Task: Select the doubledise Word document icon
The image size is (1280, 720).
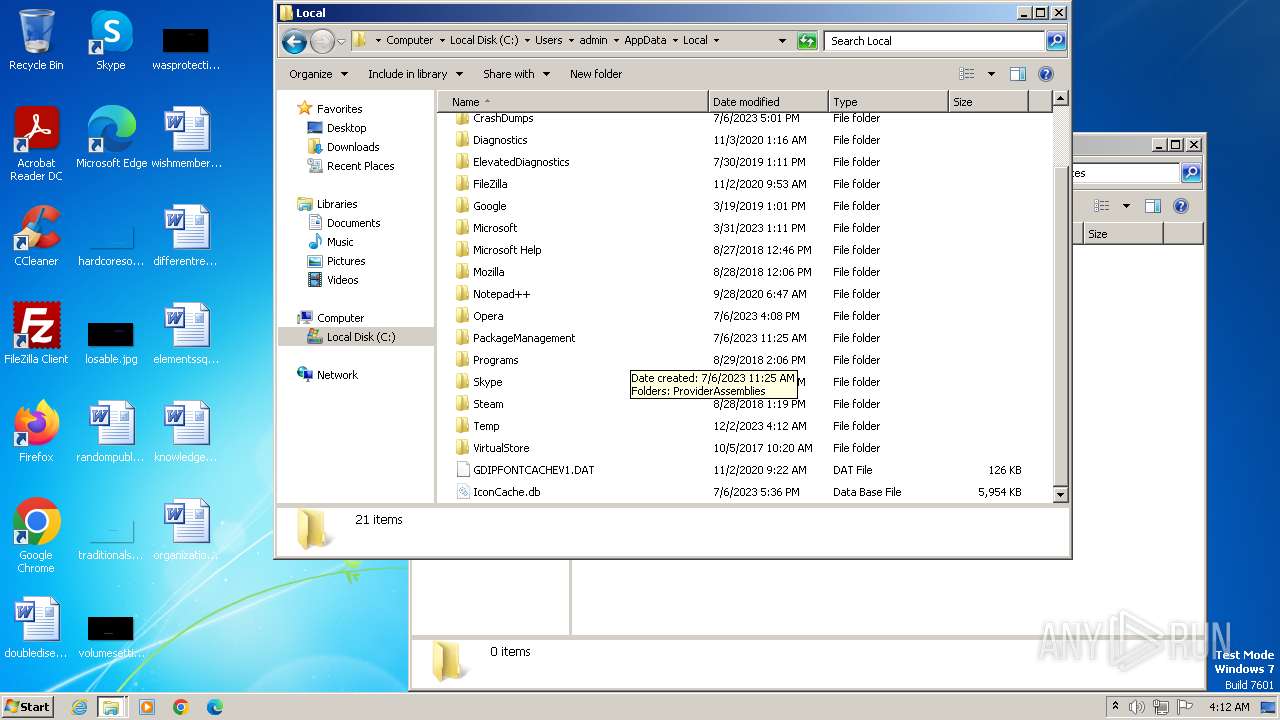Action: pos(36,627)
